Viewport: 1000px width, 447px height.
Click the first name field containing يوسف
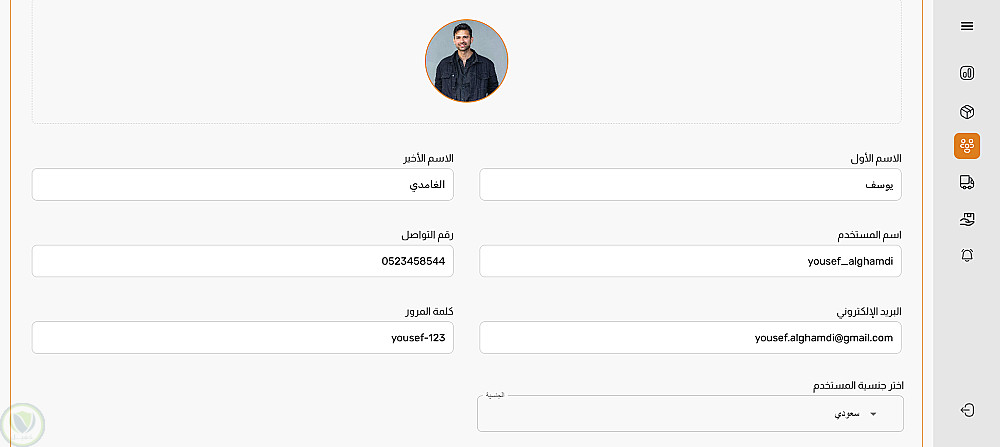pyautogui.click(x=690, y=185)
